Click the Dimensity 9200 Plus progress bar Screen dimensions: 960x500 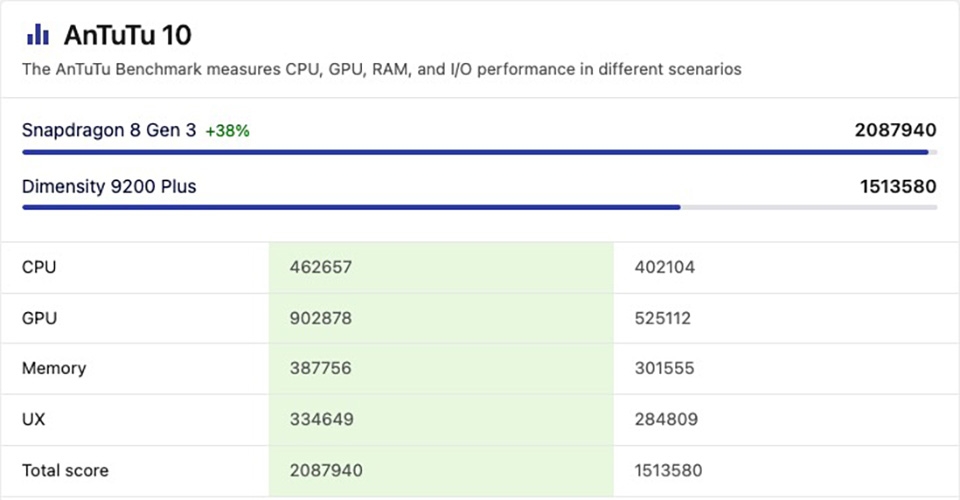(x=479, y=207)
